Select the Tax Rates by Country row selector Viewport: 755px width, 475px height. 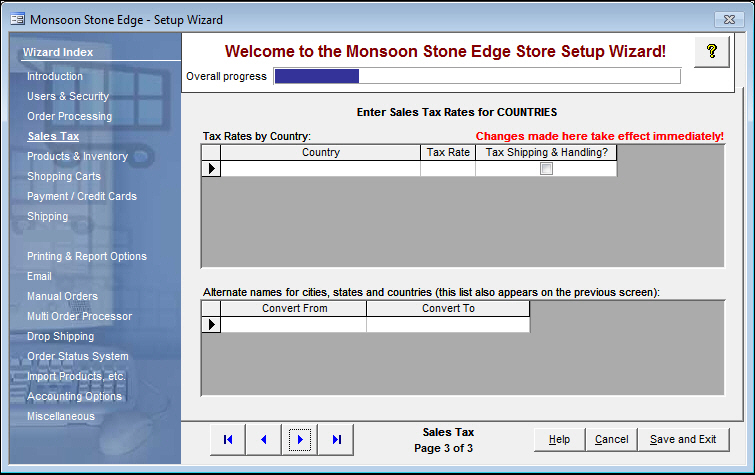pyautogui.click(x=211, y=169)
